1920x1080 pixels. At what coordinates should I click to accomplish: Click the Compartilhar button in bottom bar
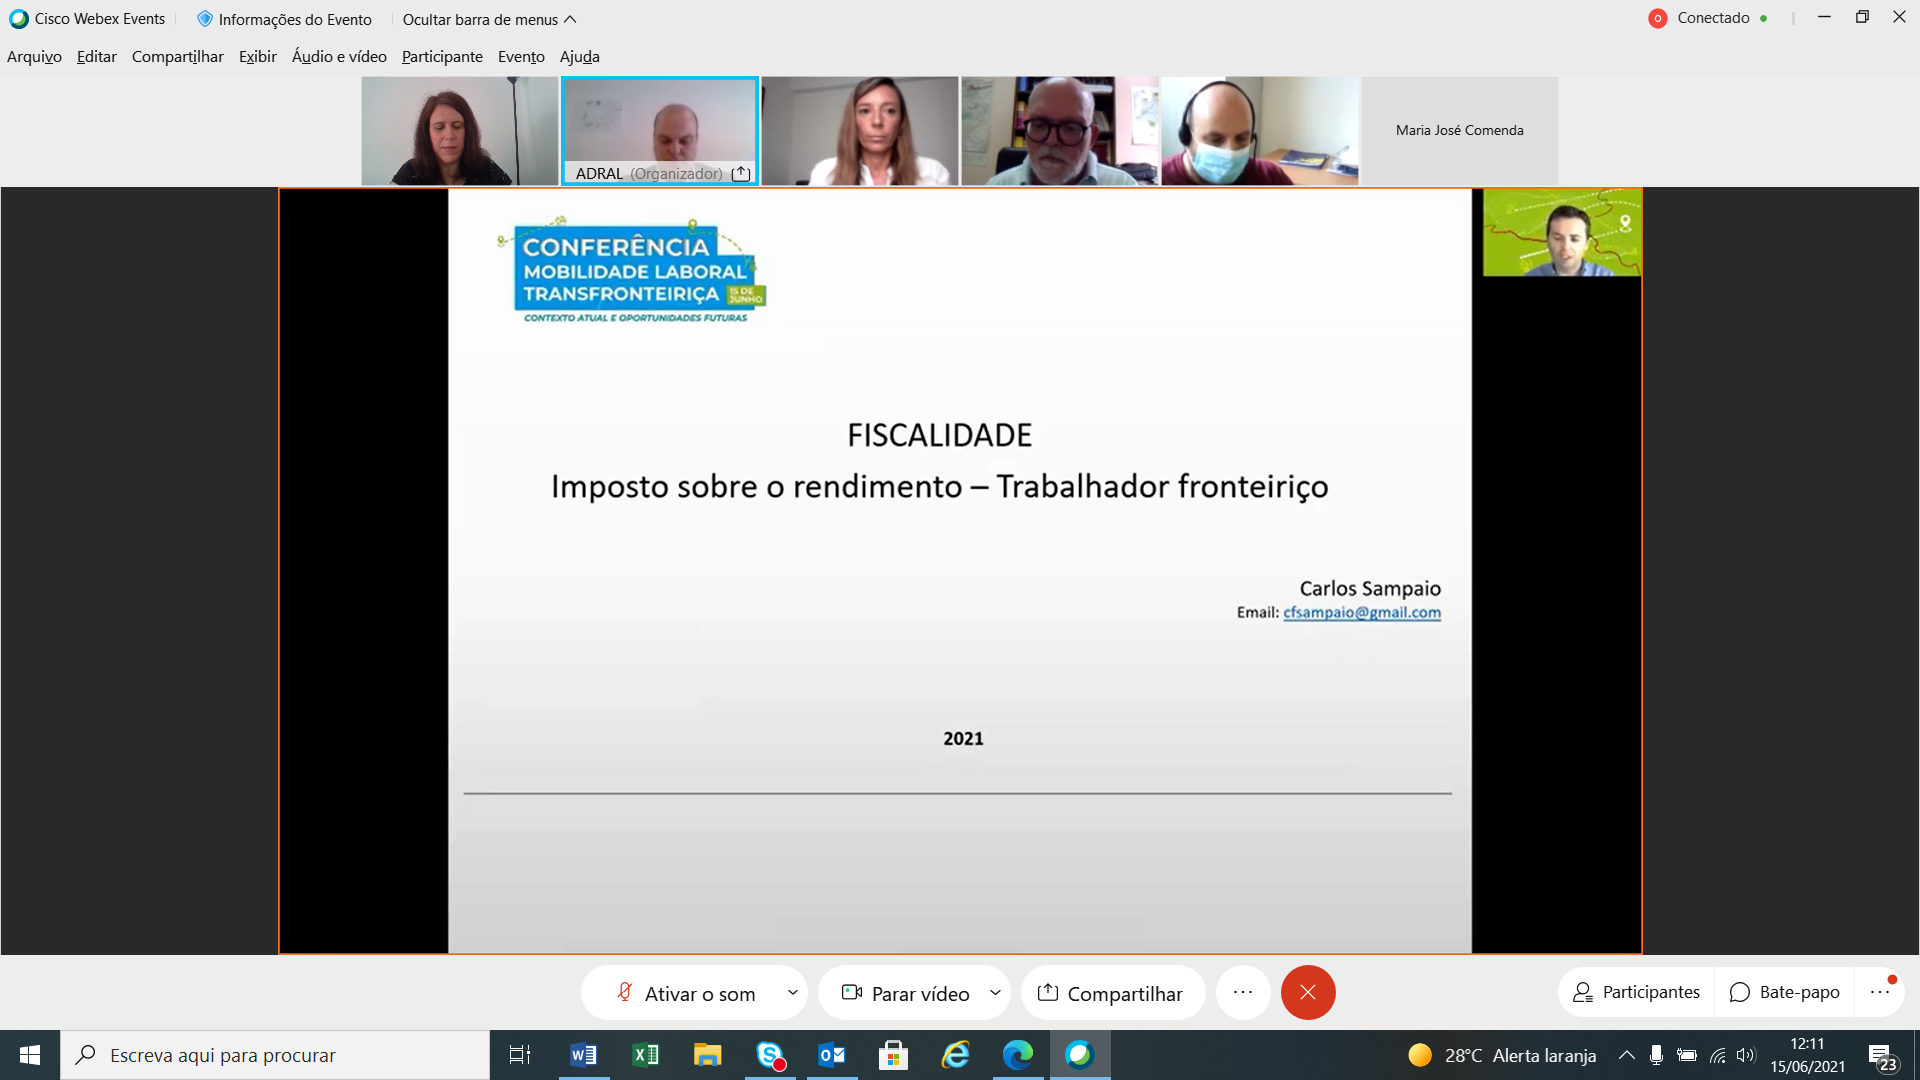click(x=1110, y=993)
